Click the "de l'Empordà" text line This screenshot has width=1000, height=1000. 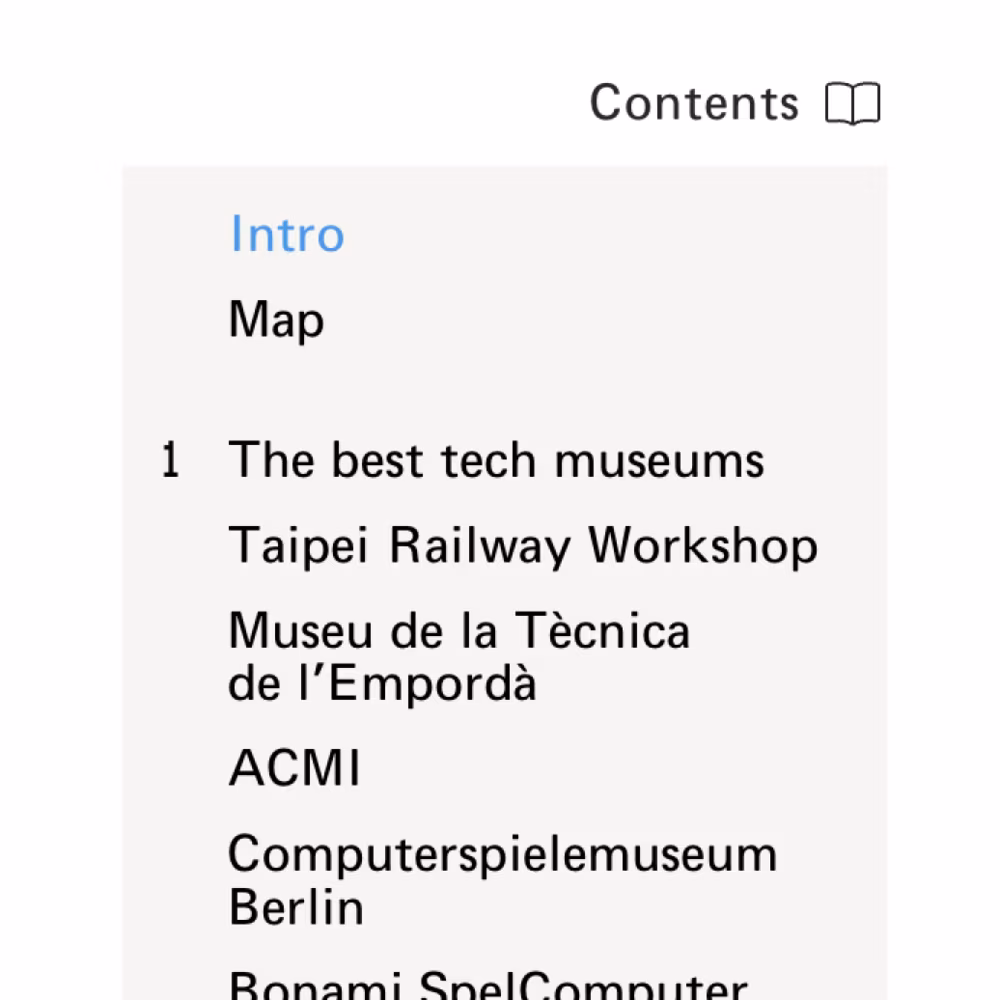coord(382,684)
